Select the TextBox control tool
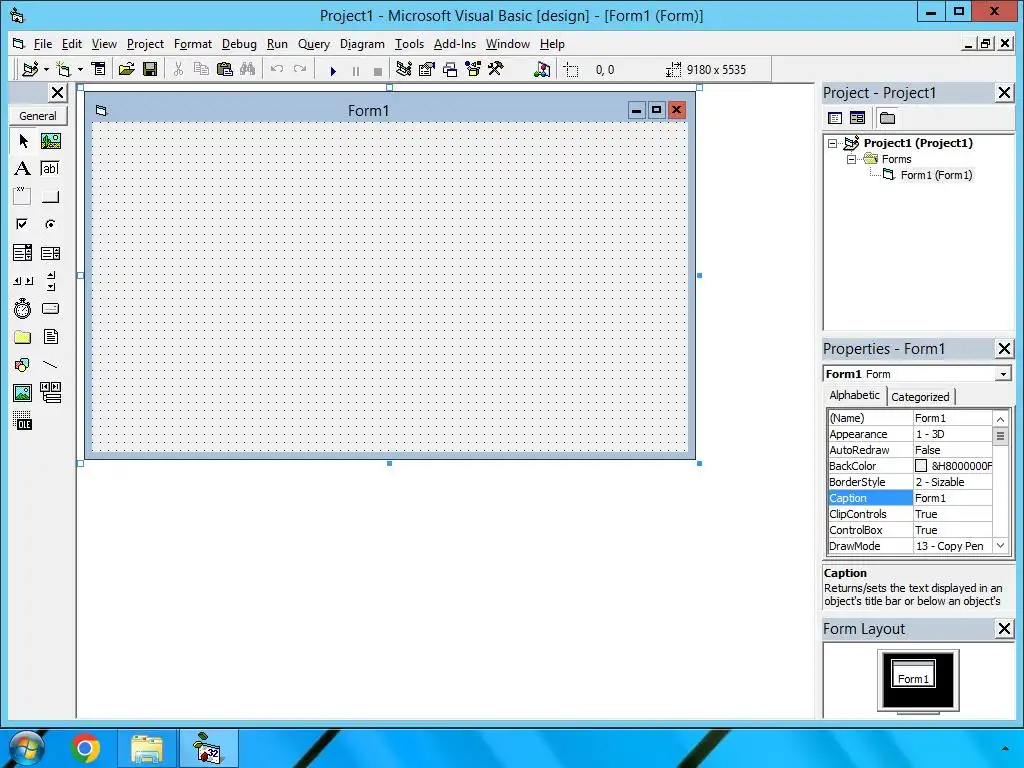This screenshot has height=768, width=1024. tap(50, 168)
